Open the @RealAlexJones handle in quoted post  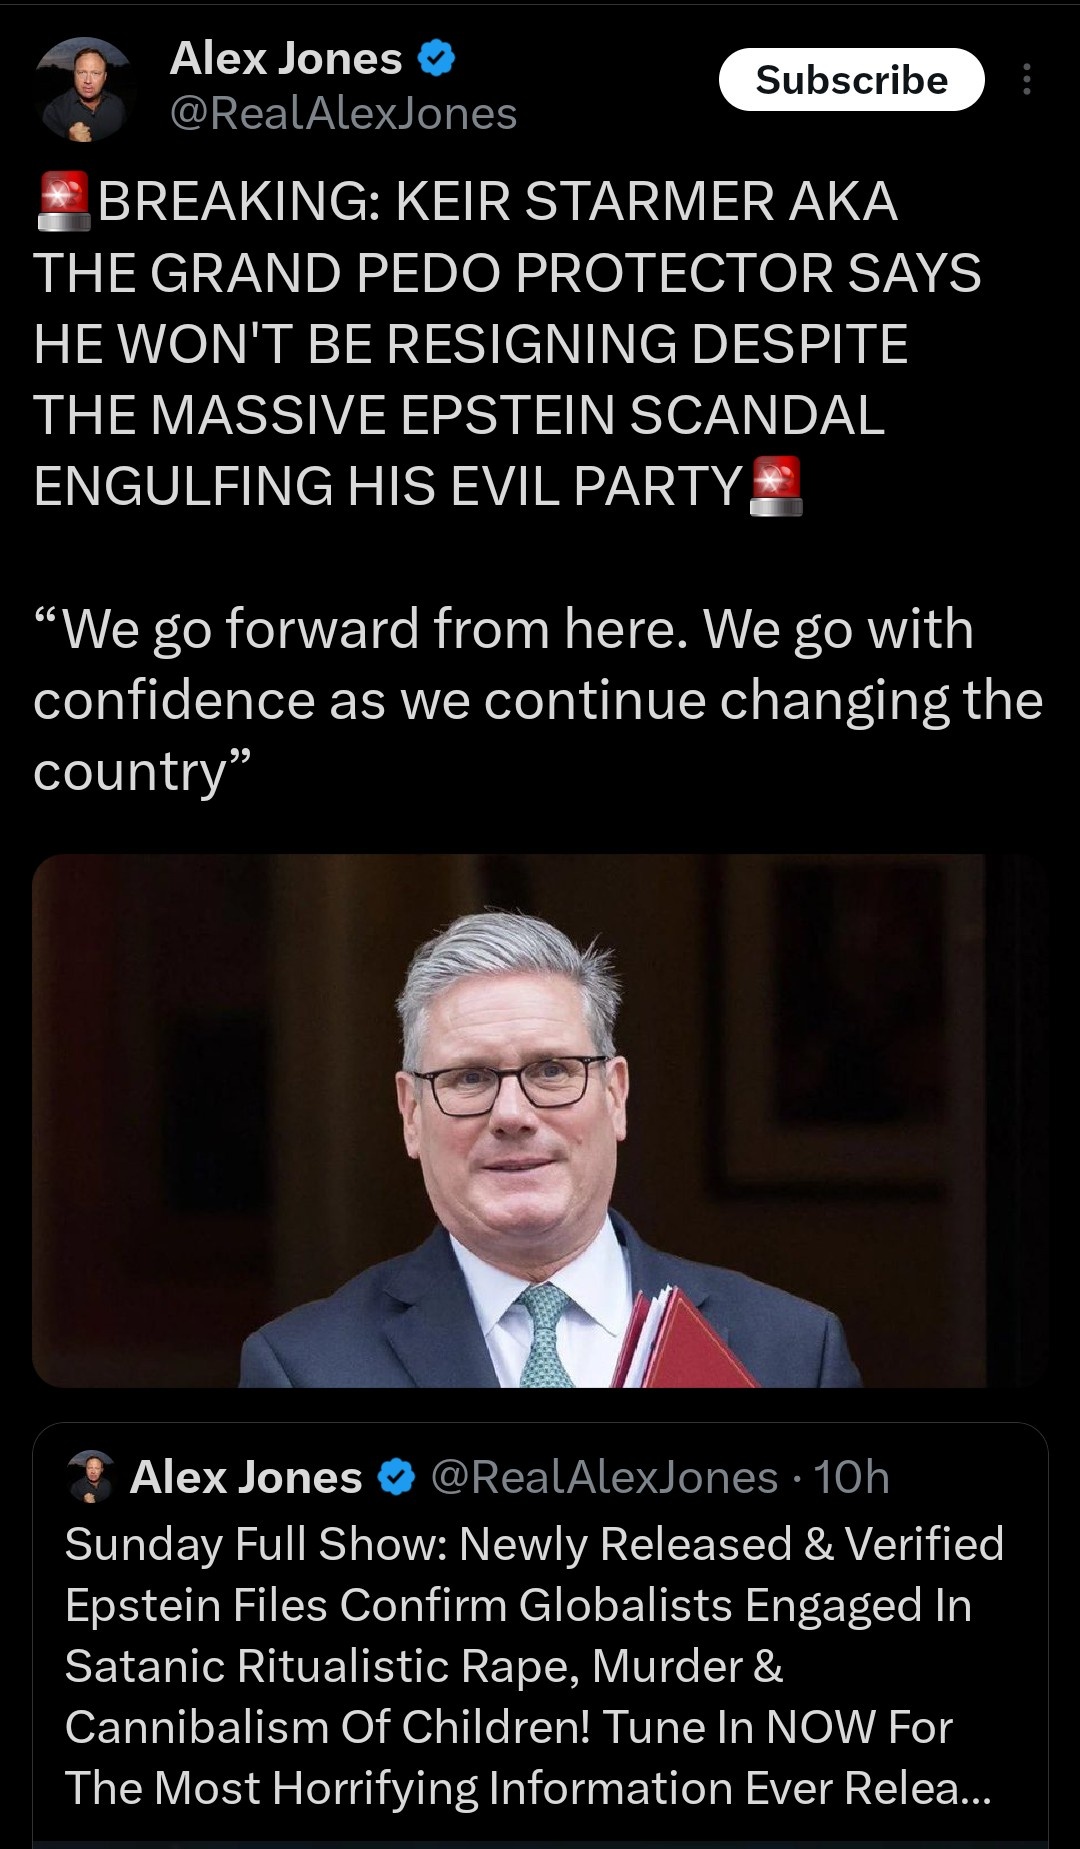pyautogui.click(x=604, y=1477)
